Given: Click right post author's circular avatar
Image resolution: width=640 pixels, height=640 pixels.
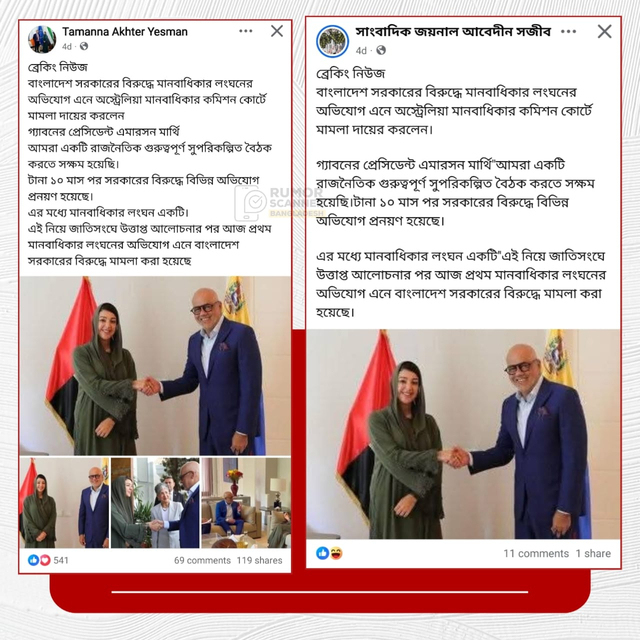Looking at the screenshot, I should [x=332, y=41].
